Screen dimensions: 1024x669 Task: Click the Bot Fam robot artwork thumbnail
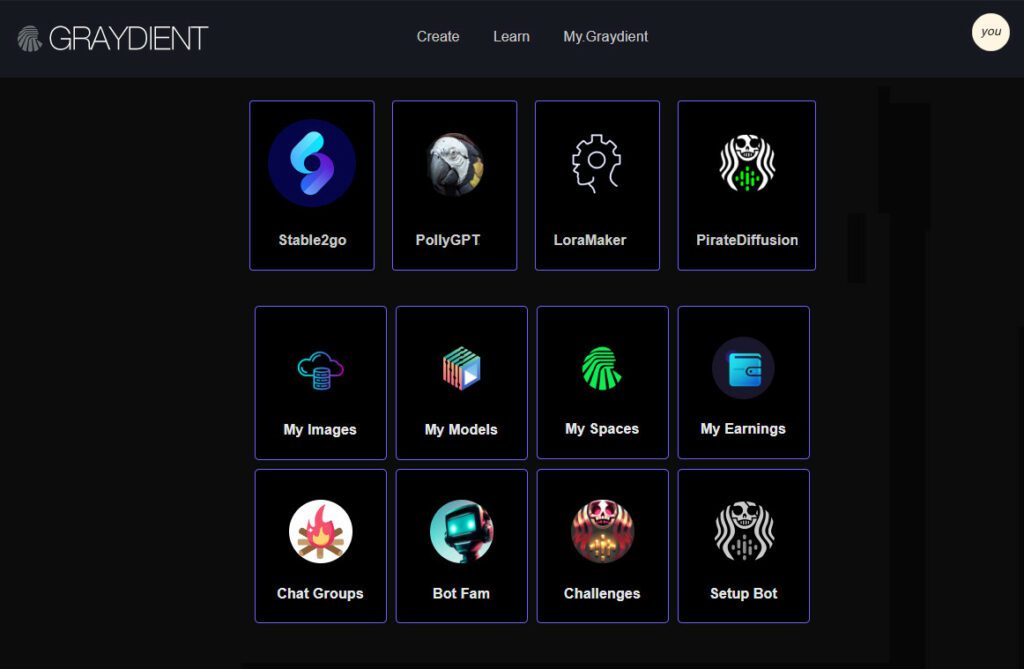[x=461, y=531]
